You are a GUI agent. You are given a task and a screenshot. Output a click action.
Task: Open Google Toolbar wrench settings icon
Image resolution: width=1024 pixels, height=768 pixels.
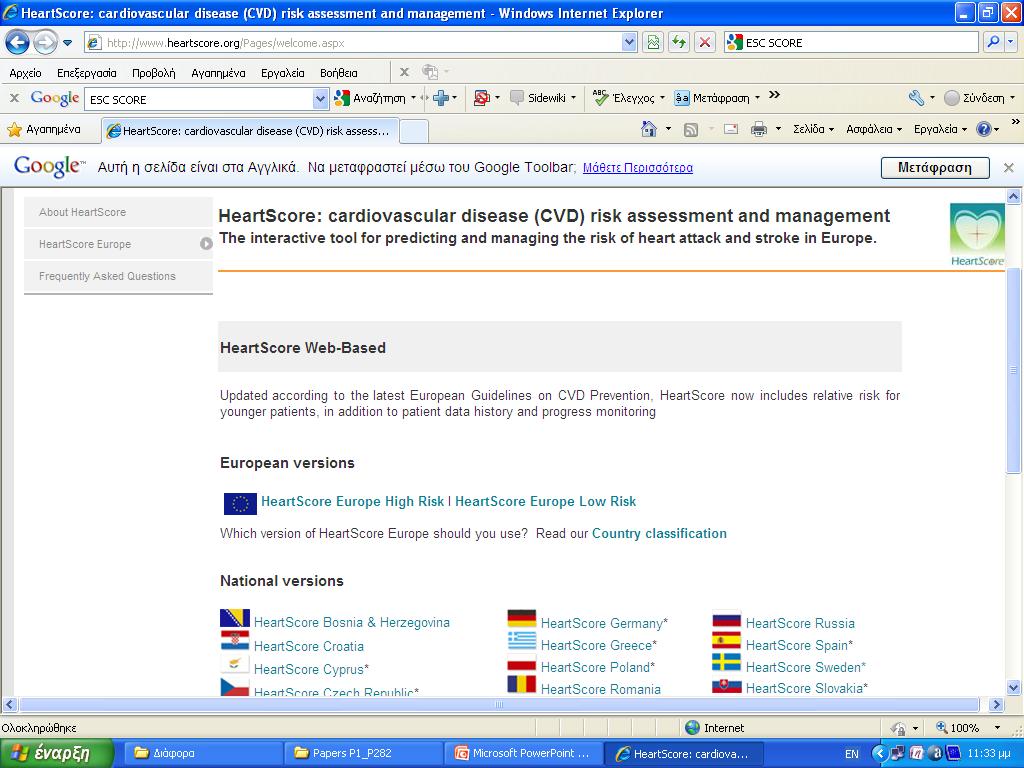tap(916, 98)
